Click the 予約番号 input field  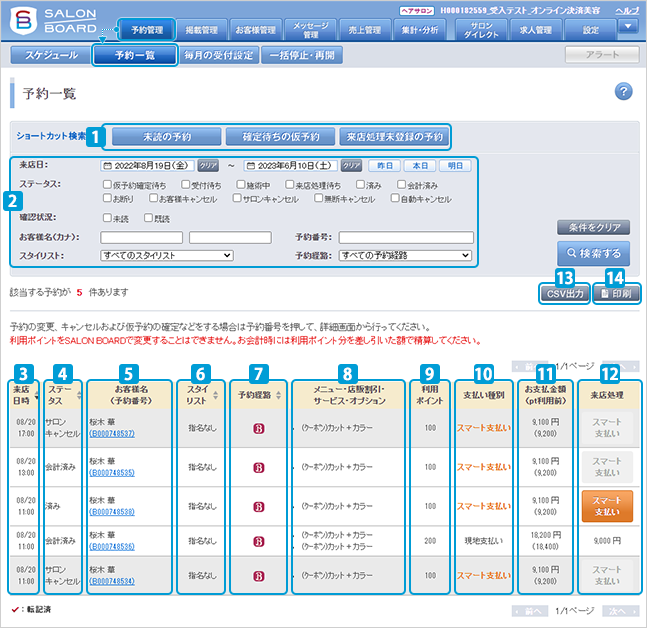coord(405,237)
